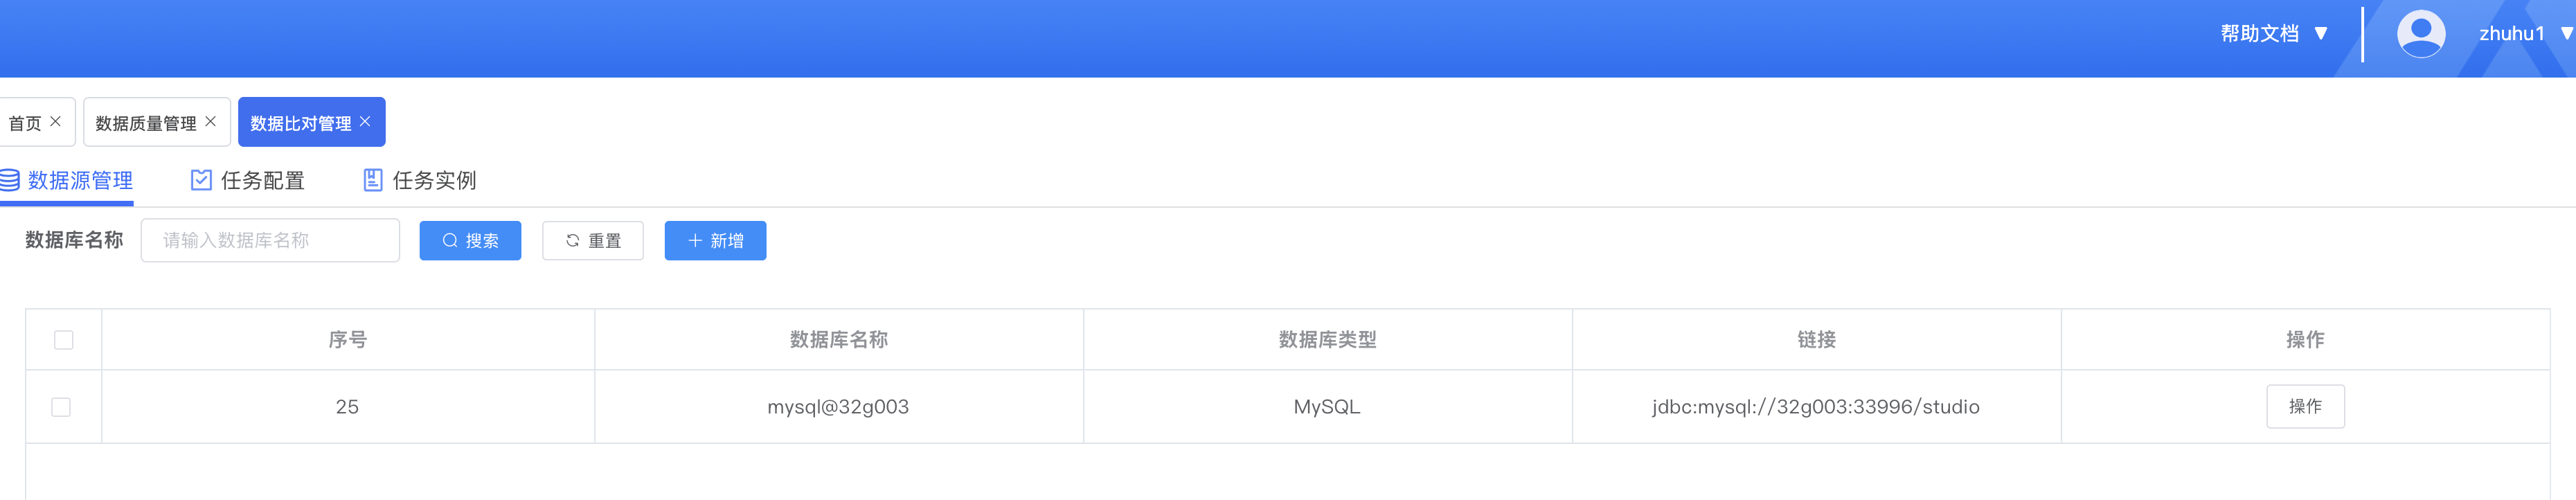The width and height of the screenshot is (2576, 500).
Task: Focus the 数据库名称 input field
Action: pyautogui.click(x=270, y=241)
